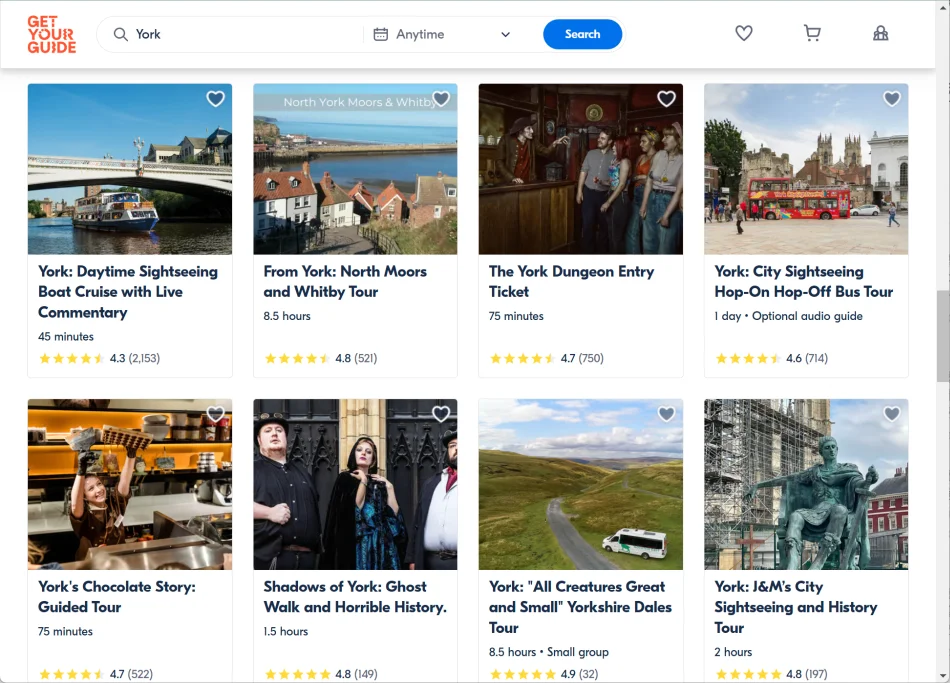Image resolution: width=950 pixels, height=683 pixels.
Task: Favorite The York Dungeon Entry Ticket
Action: [666, 99]
